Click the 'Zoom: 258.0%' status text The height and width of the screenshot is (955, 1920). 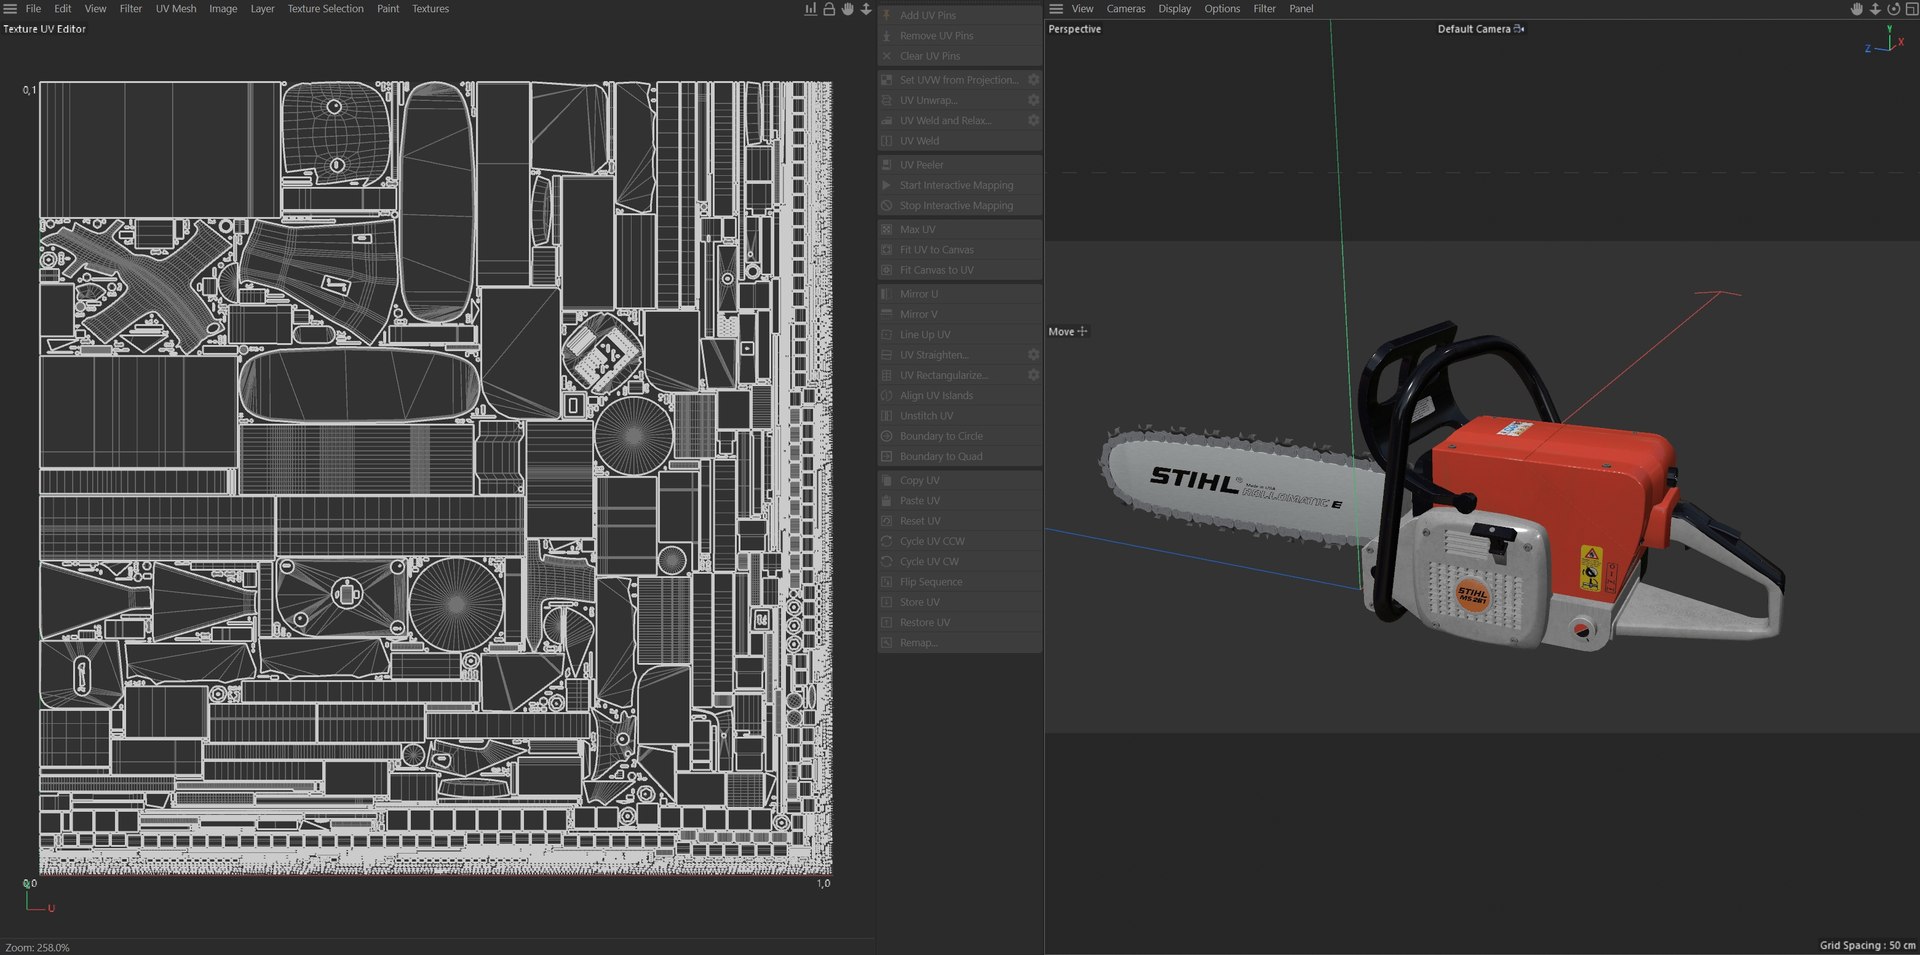pyautogui.click(x=37, y=947)
